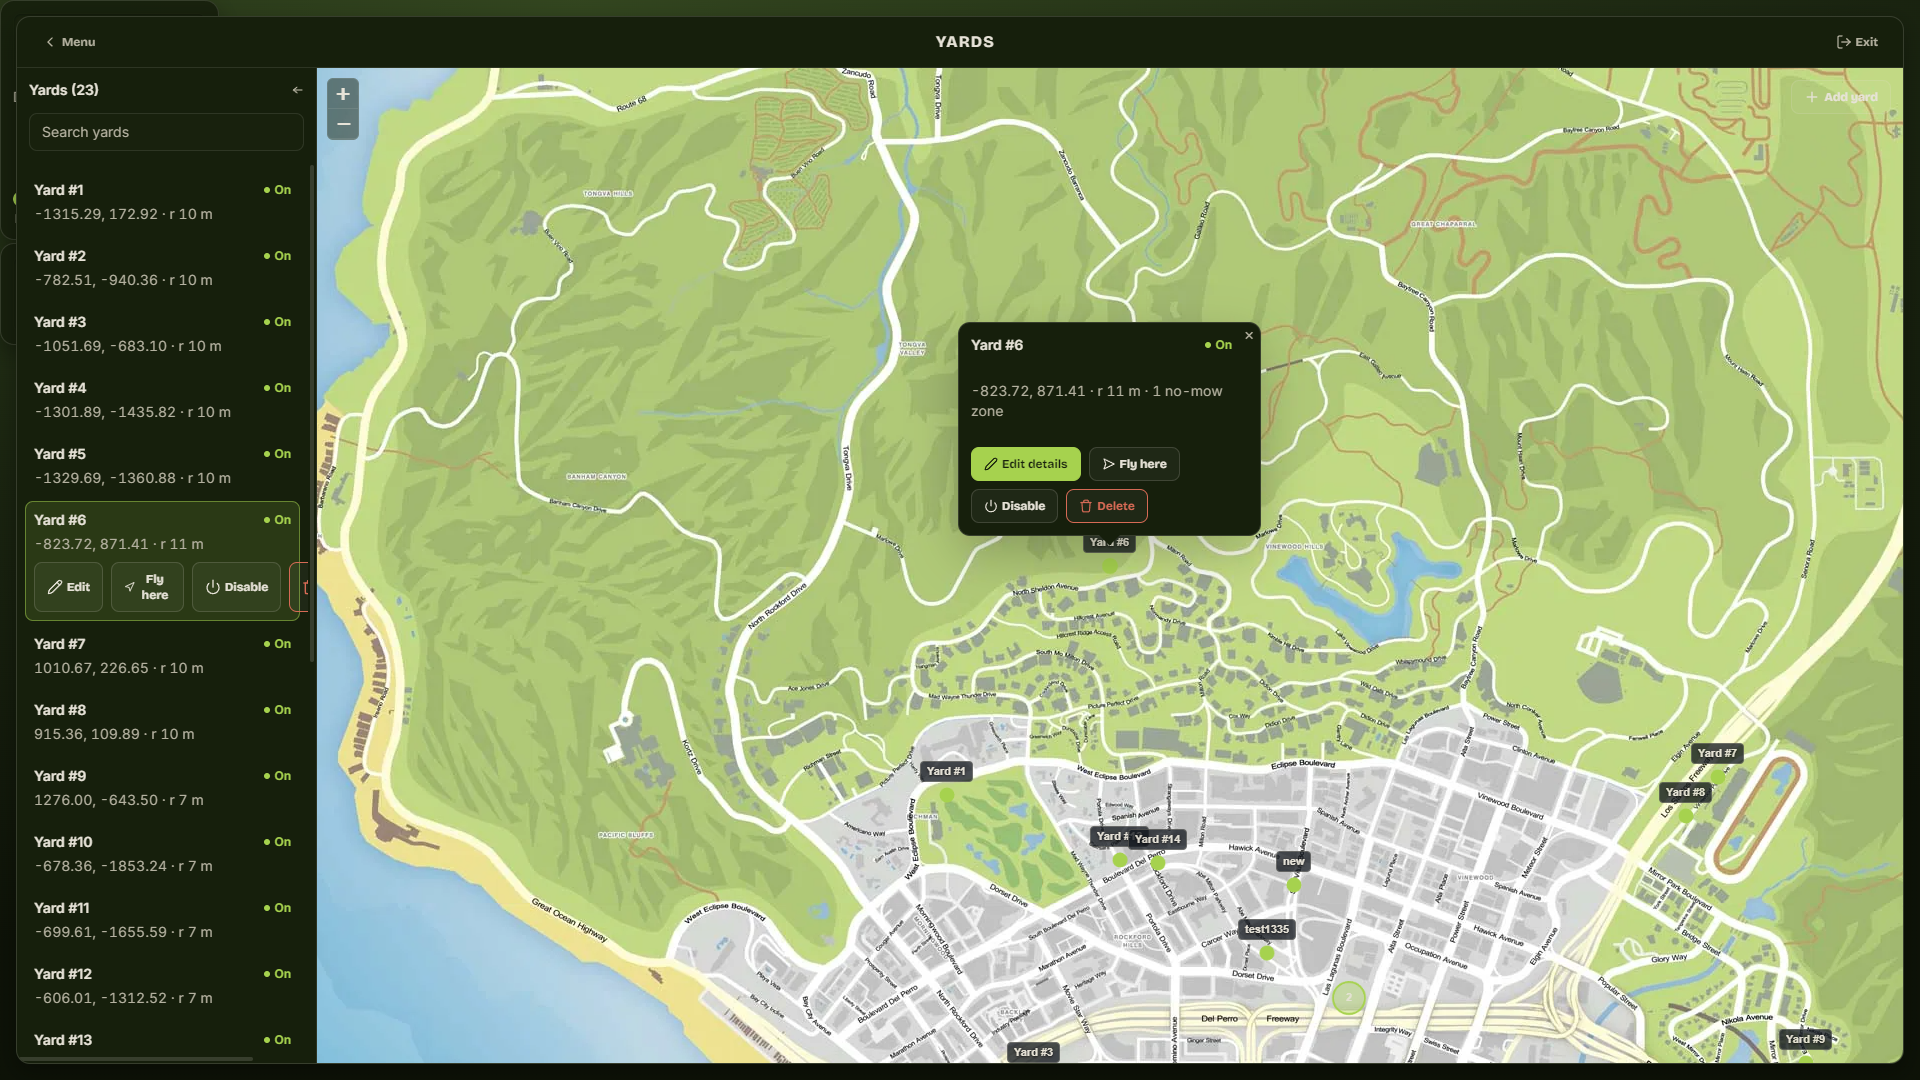Go back via the Menu button
This screenshot has width=1920, height=1080.
70,42
